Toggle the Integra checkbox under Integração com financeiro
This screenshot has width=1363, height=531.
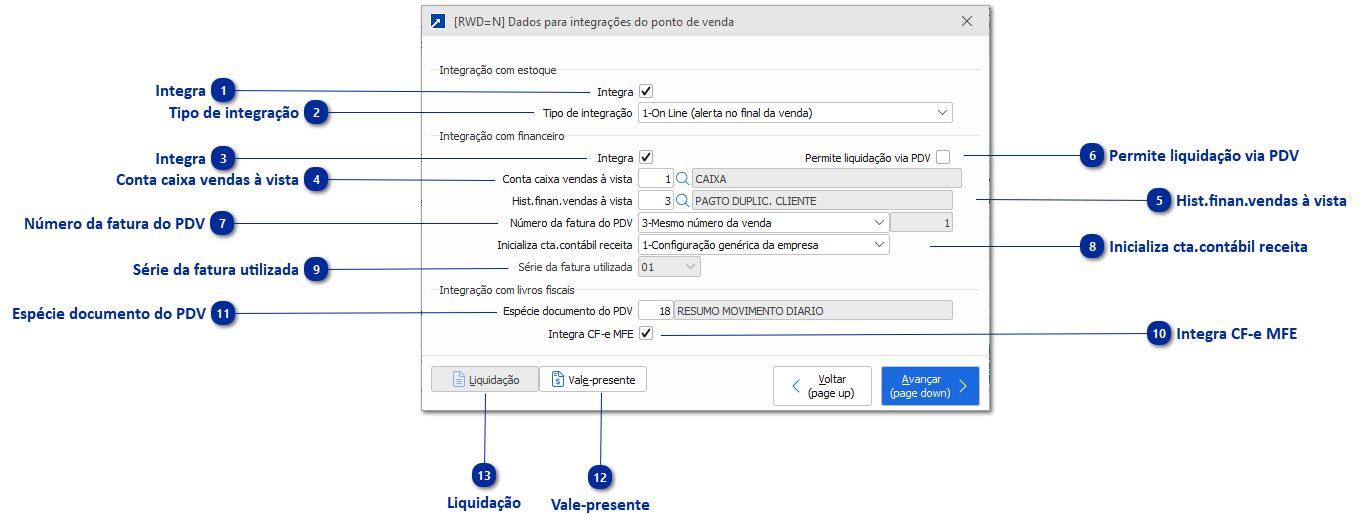coord(646,157)
